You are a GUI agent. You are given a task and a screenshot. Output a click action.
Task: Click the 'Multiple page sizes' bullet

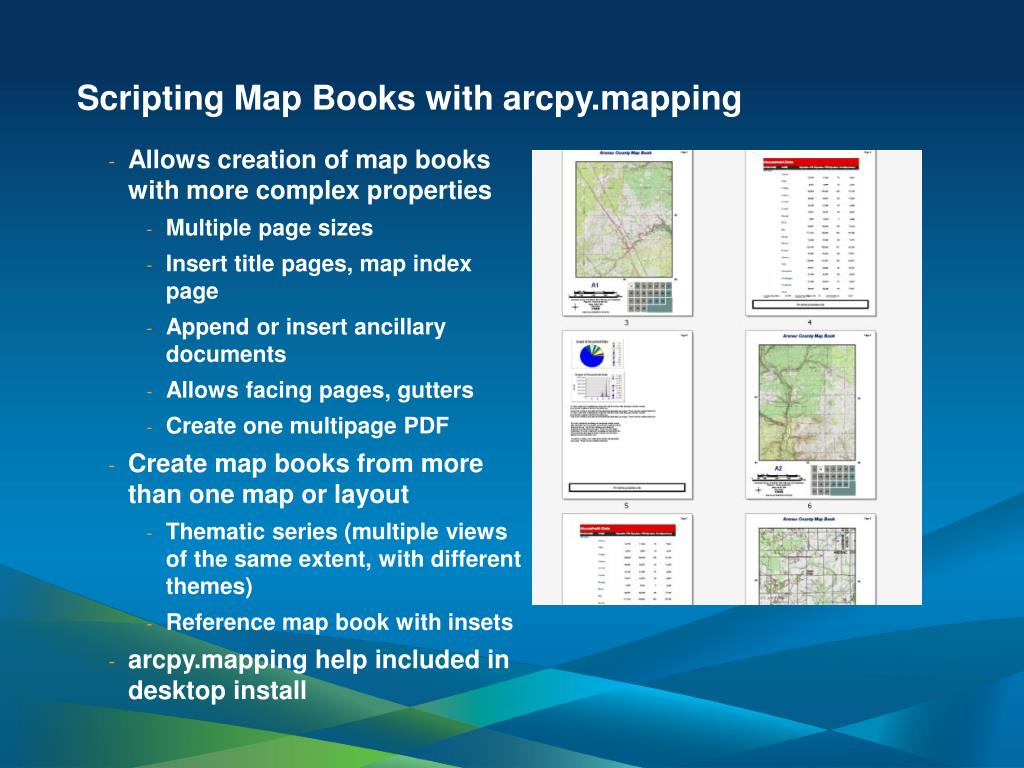pos(269,228)
